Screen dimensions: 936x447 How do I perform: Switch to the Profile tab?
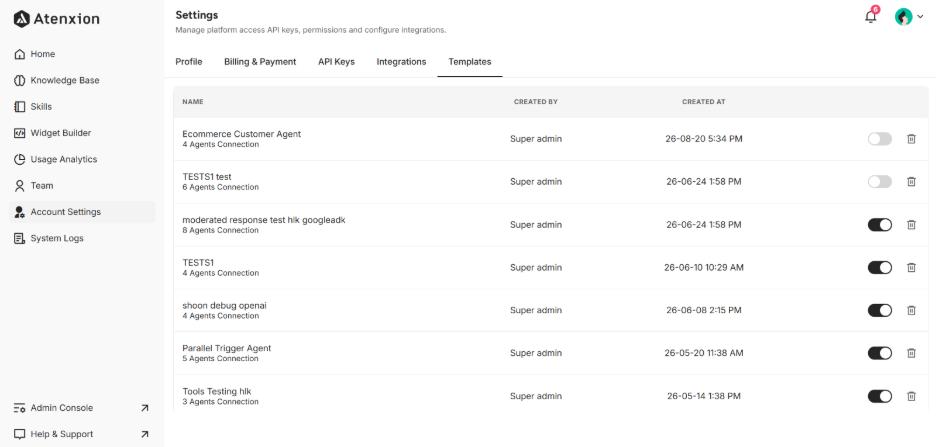click(x=189, y=61)
